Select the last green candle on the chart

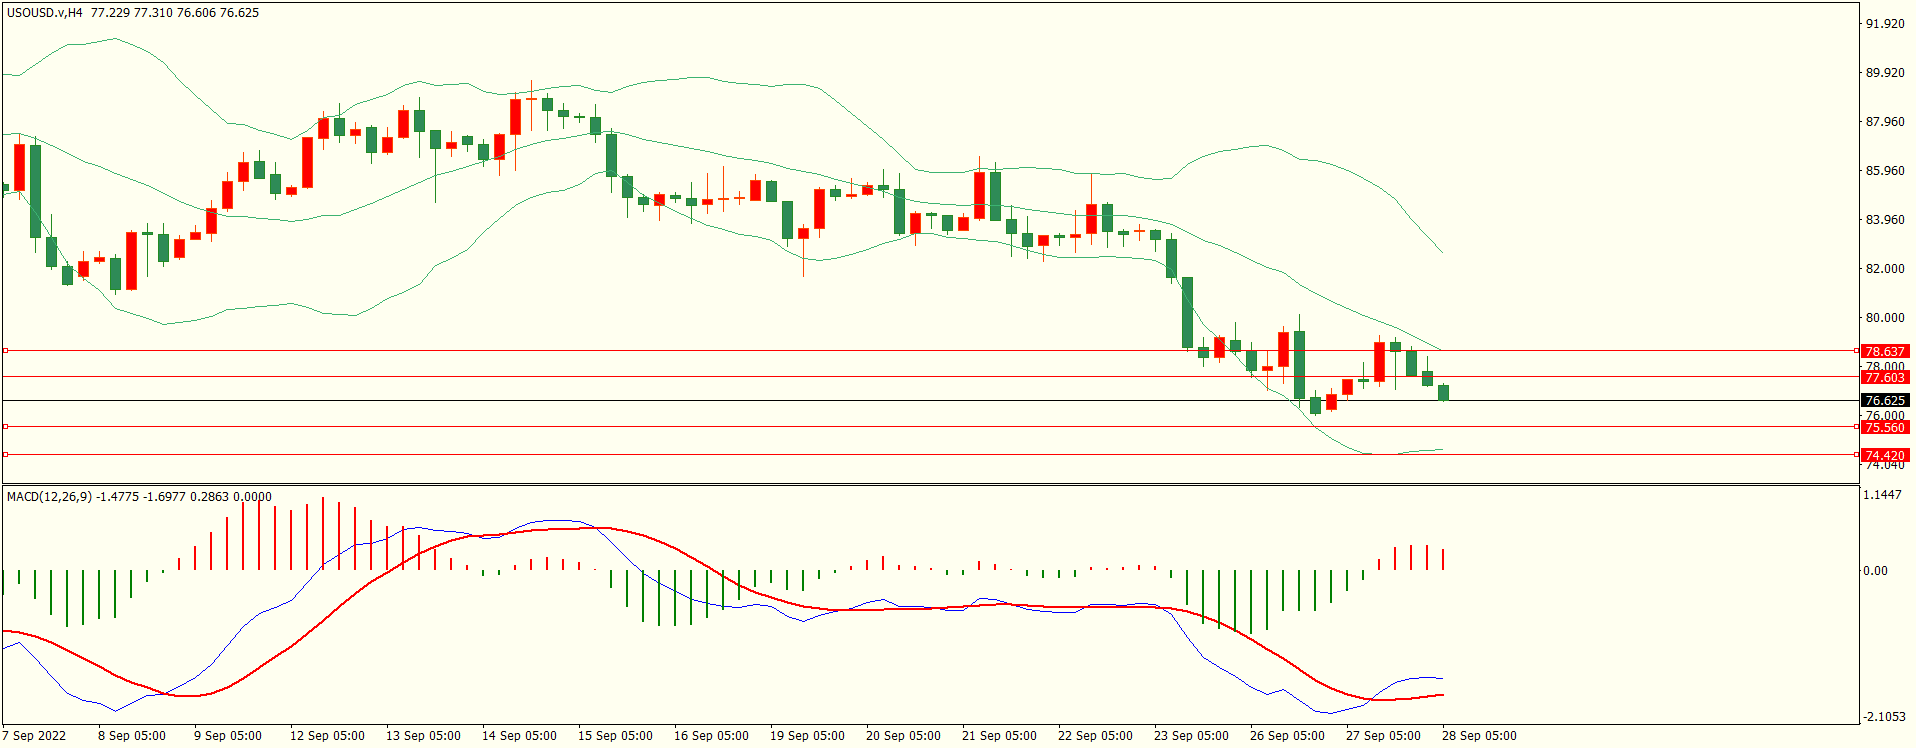(x=1443, y=392)
